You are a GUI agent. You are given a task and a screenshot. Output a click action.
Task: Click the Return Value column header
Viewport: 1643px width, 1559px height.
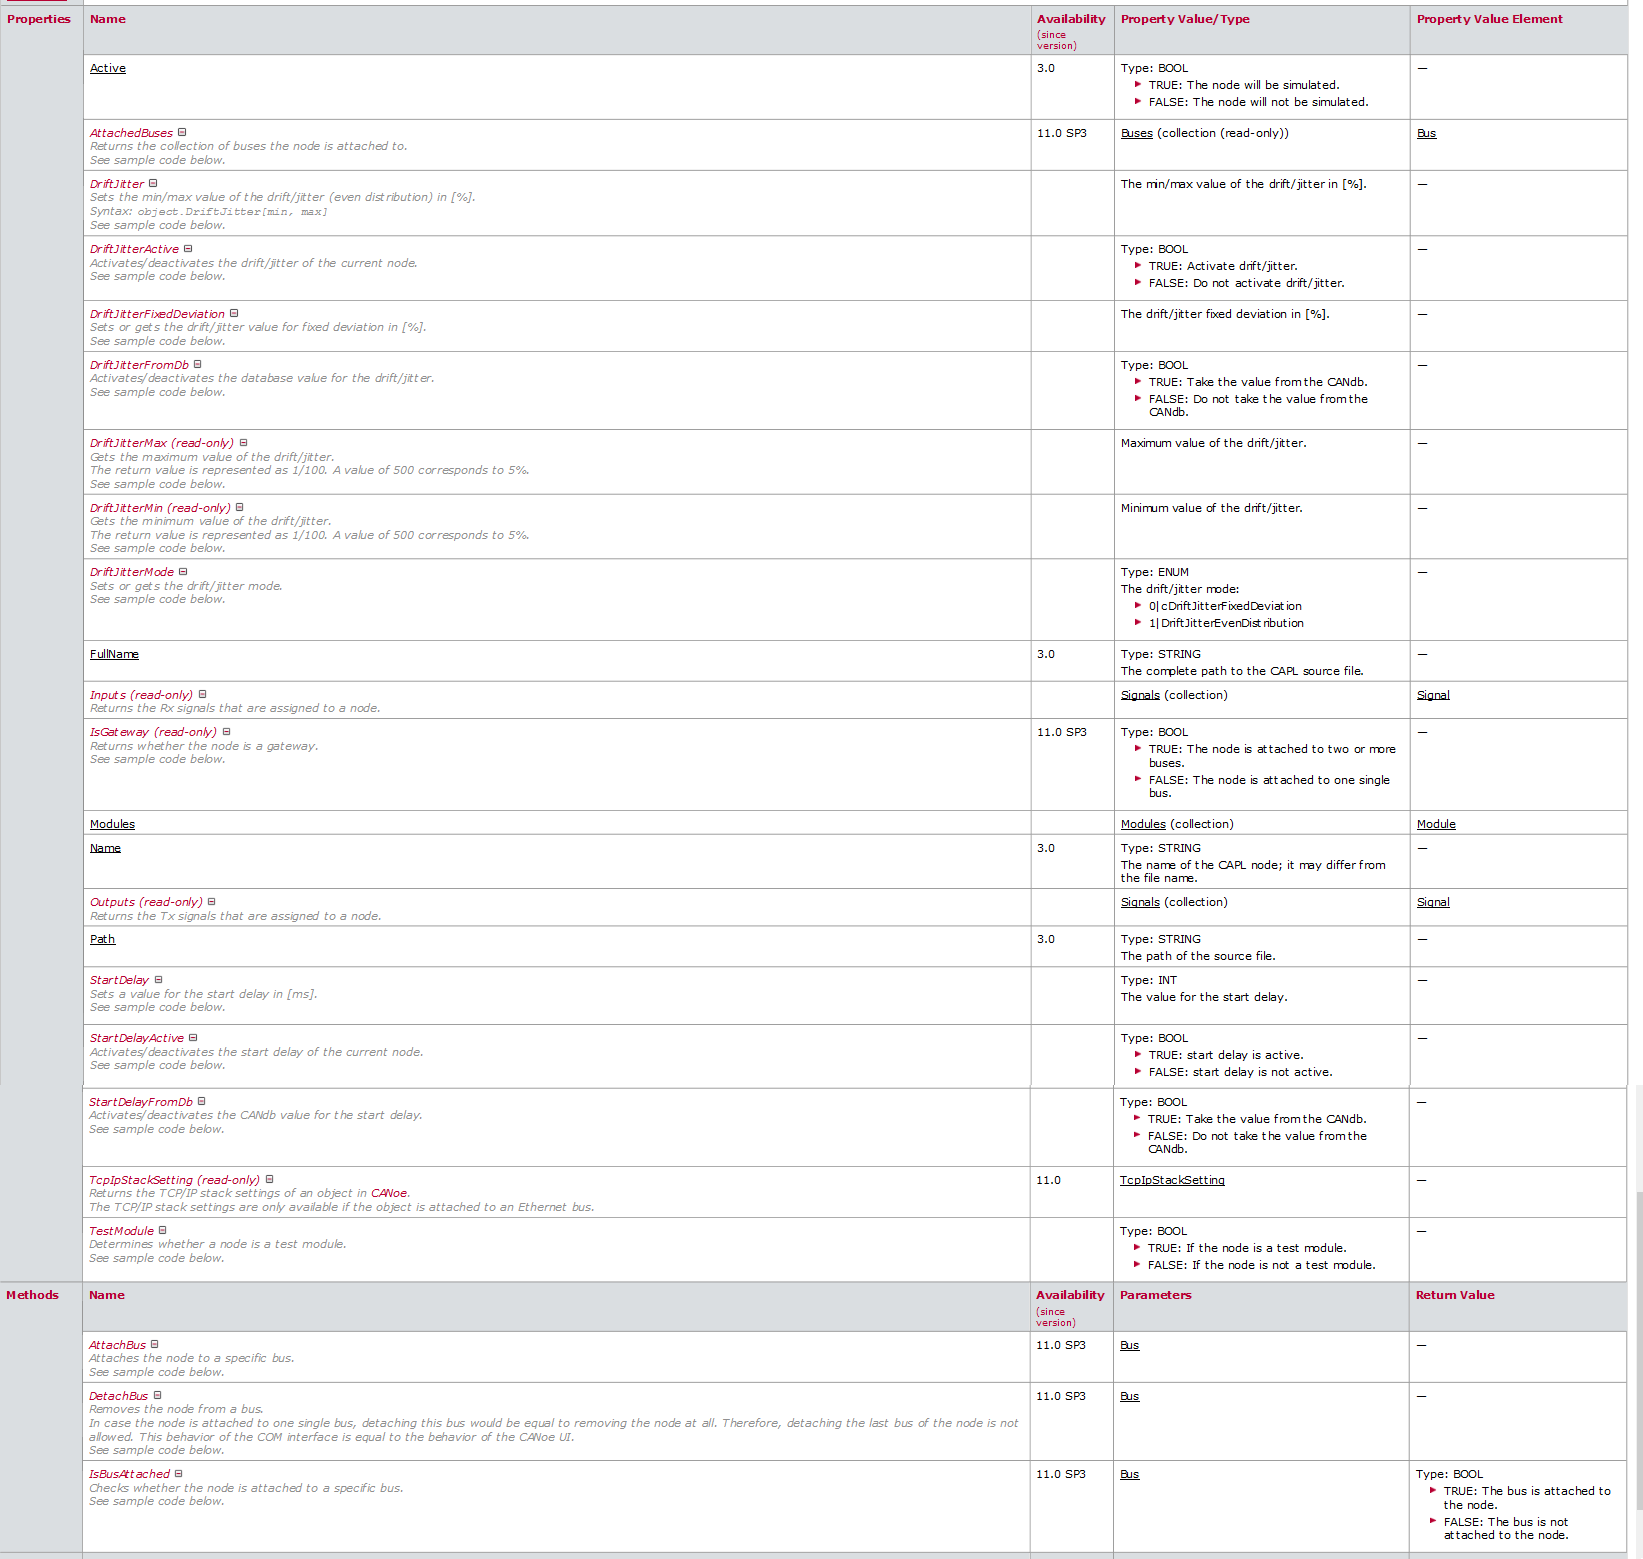click(1455, 1295)
